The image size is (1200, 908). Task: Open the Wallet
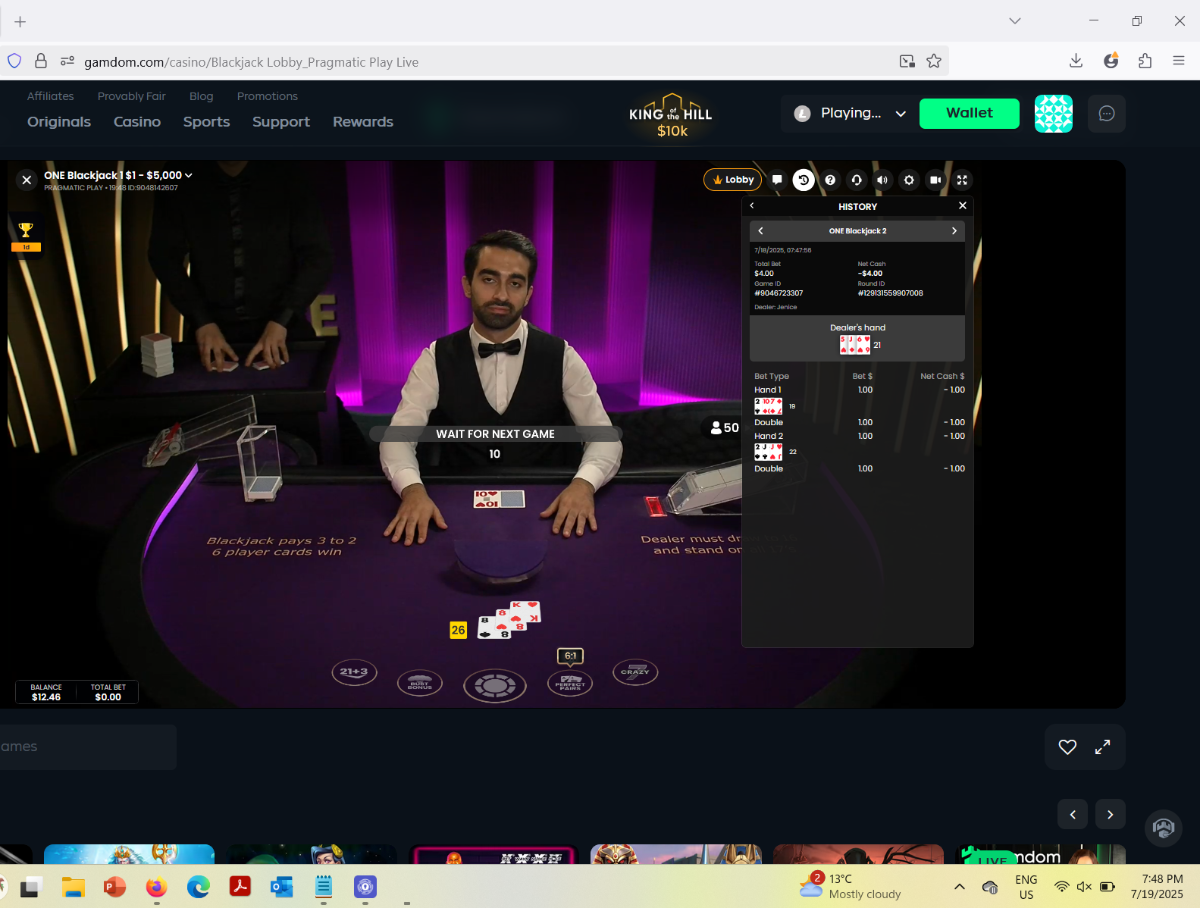point(969,113)
